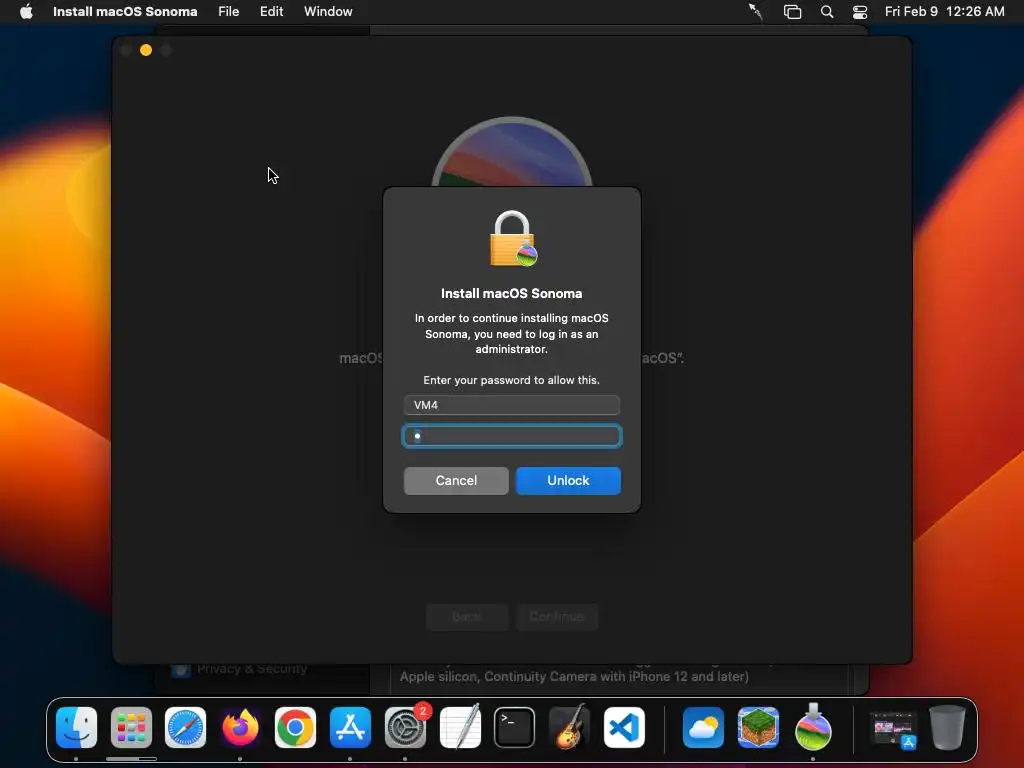Click "Enter your password to allow this." text

(511, 380)
